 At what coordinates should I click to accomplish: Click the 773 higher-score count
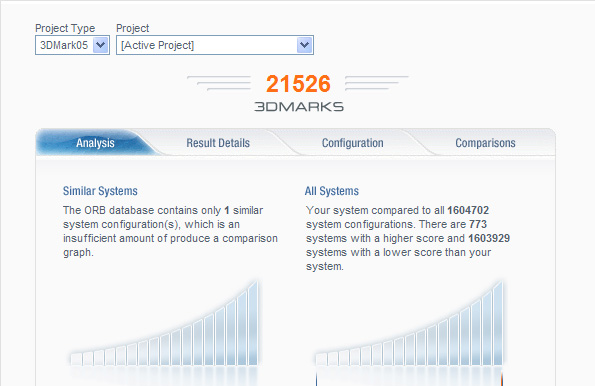pos(478,224)
